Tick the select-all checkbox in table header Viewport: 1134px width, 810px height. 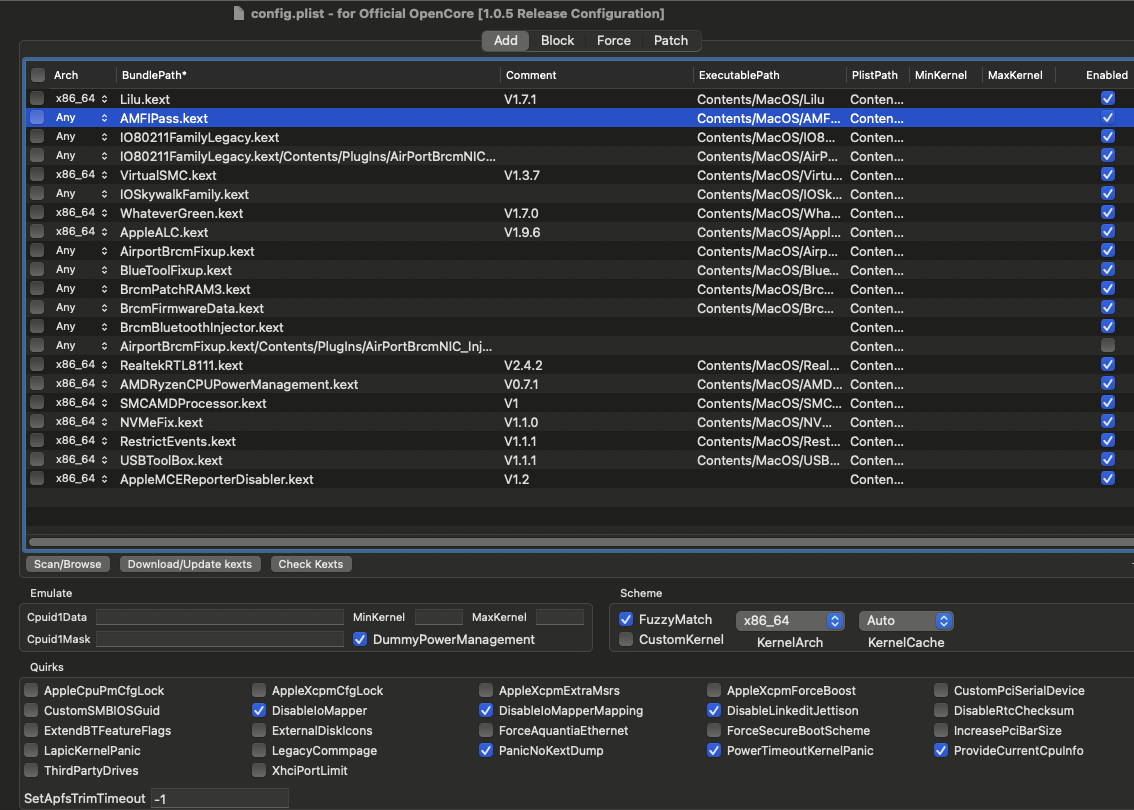click(38, 75)
